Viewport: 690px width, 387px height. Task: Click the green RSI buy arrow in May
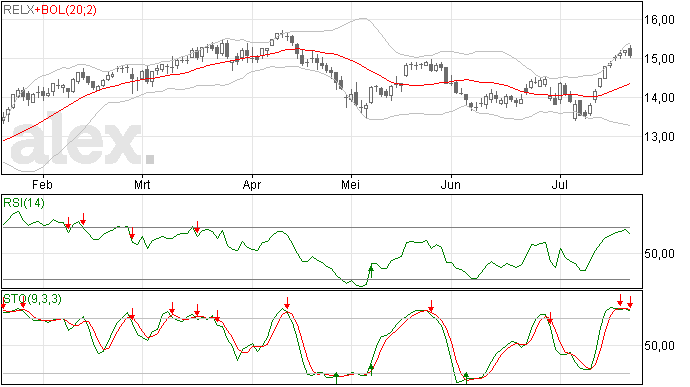pyautogui.click(x=371, y=271)
